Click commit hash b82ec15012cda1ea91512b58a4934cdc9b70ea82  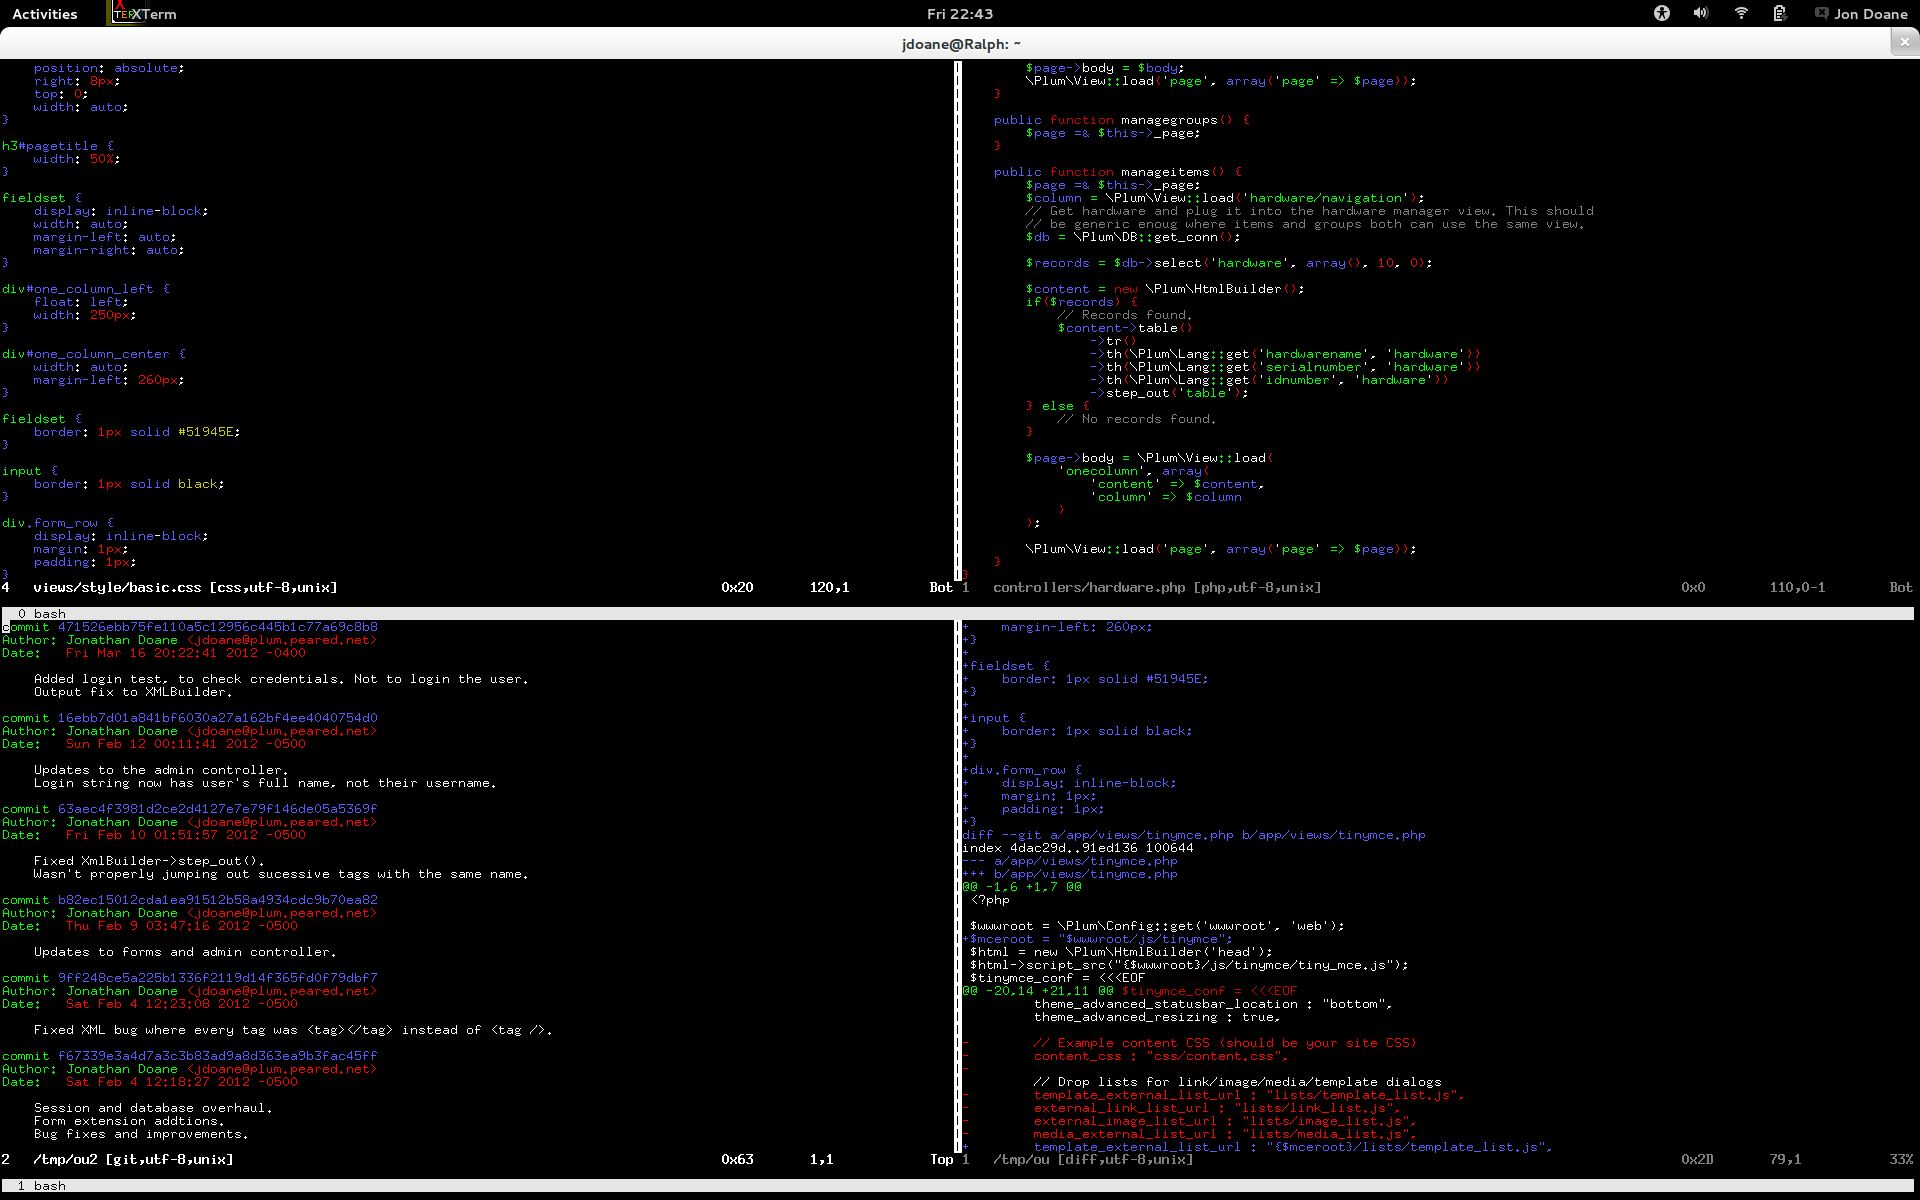pos(217,900)
